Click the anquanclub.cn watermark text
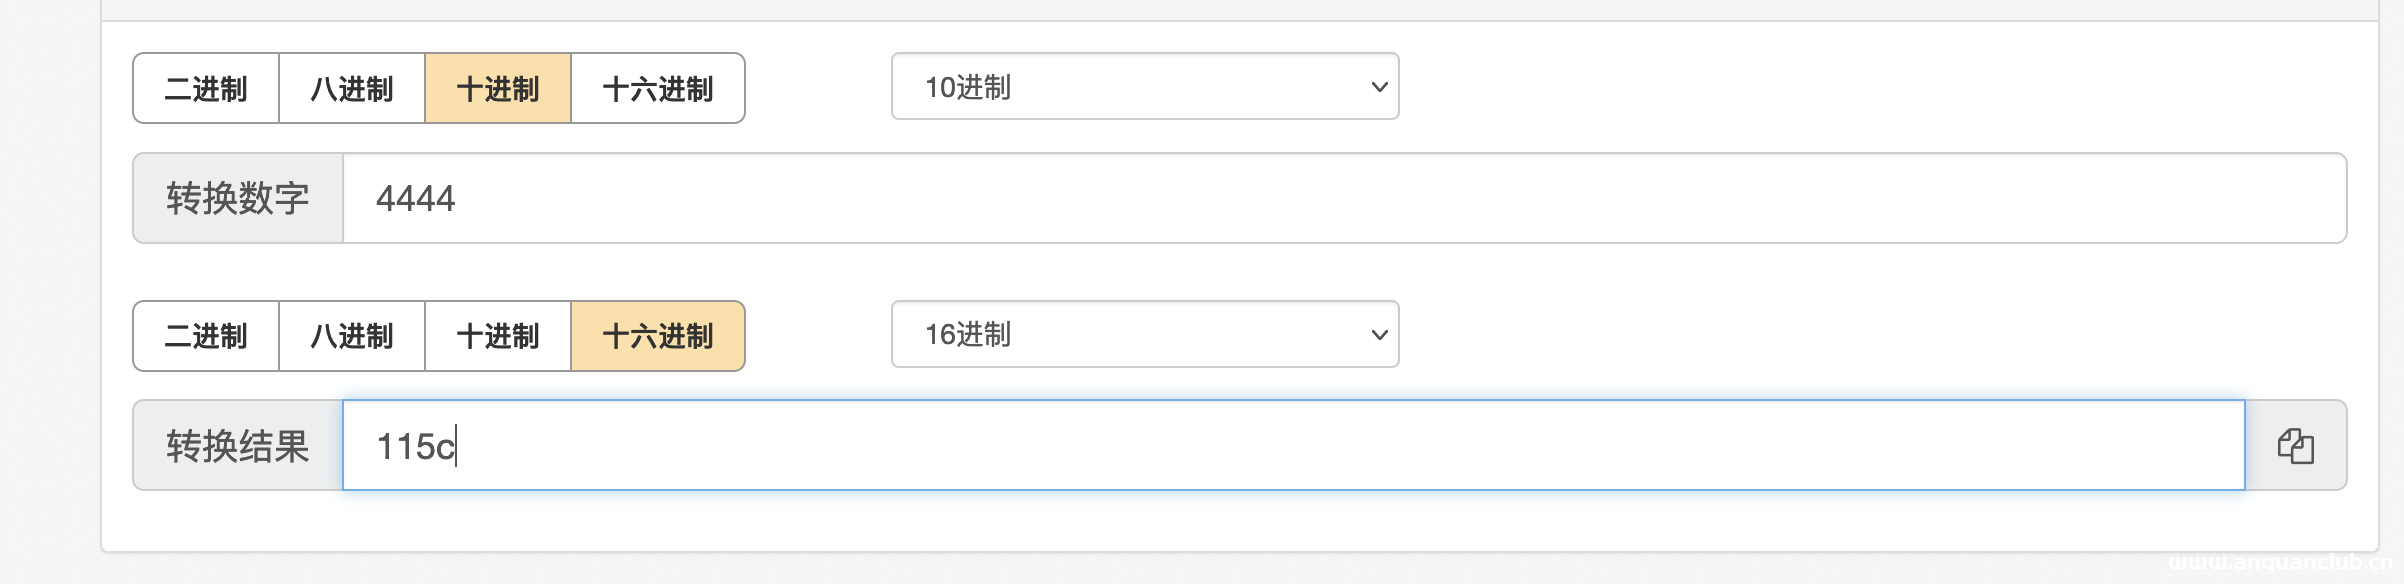Viewport: 2404px width, 584px height. pyautogui.click(x=2284, y=562)
